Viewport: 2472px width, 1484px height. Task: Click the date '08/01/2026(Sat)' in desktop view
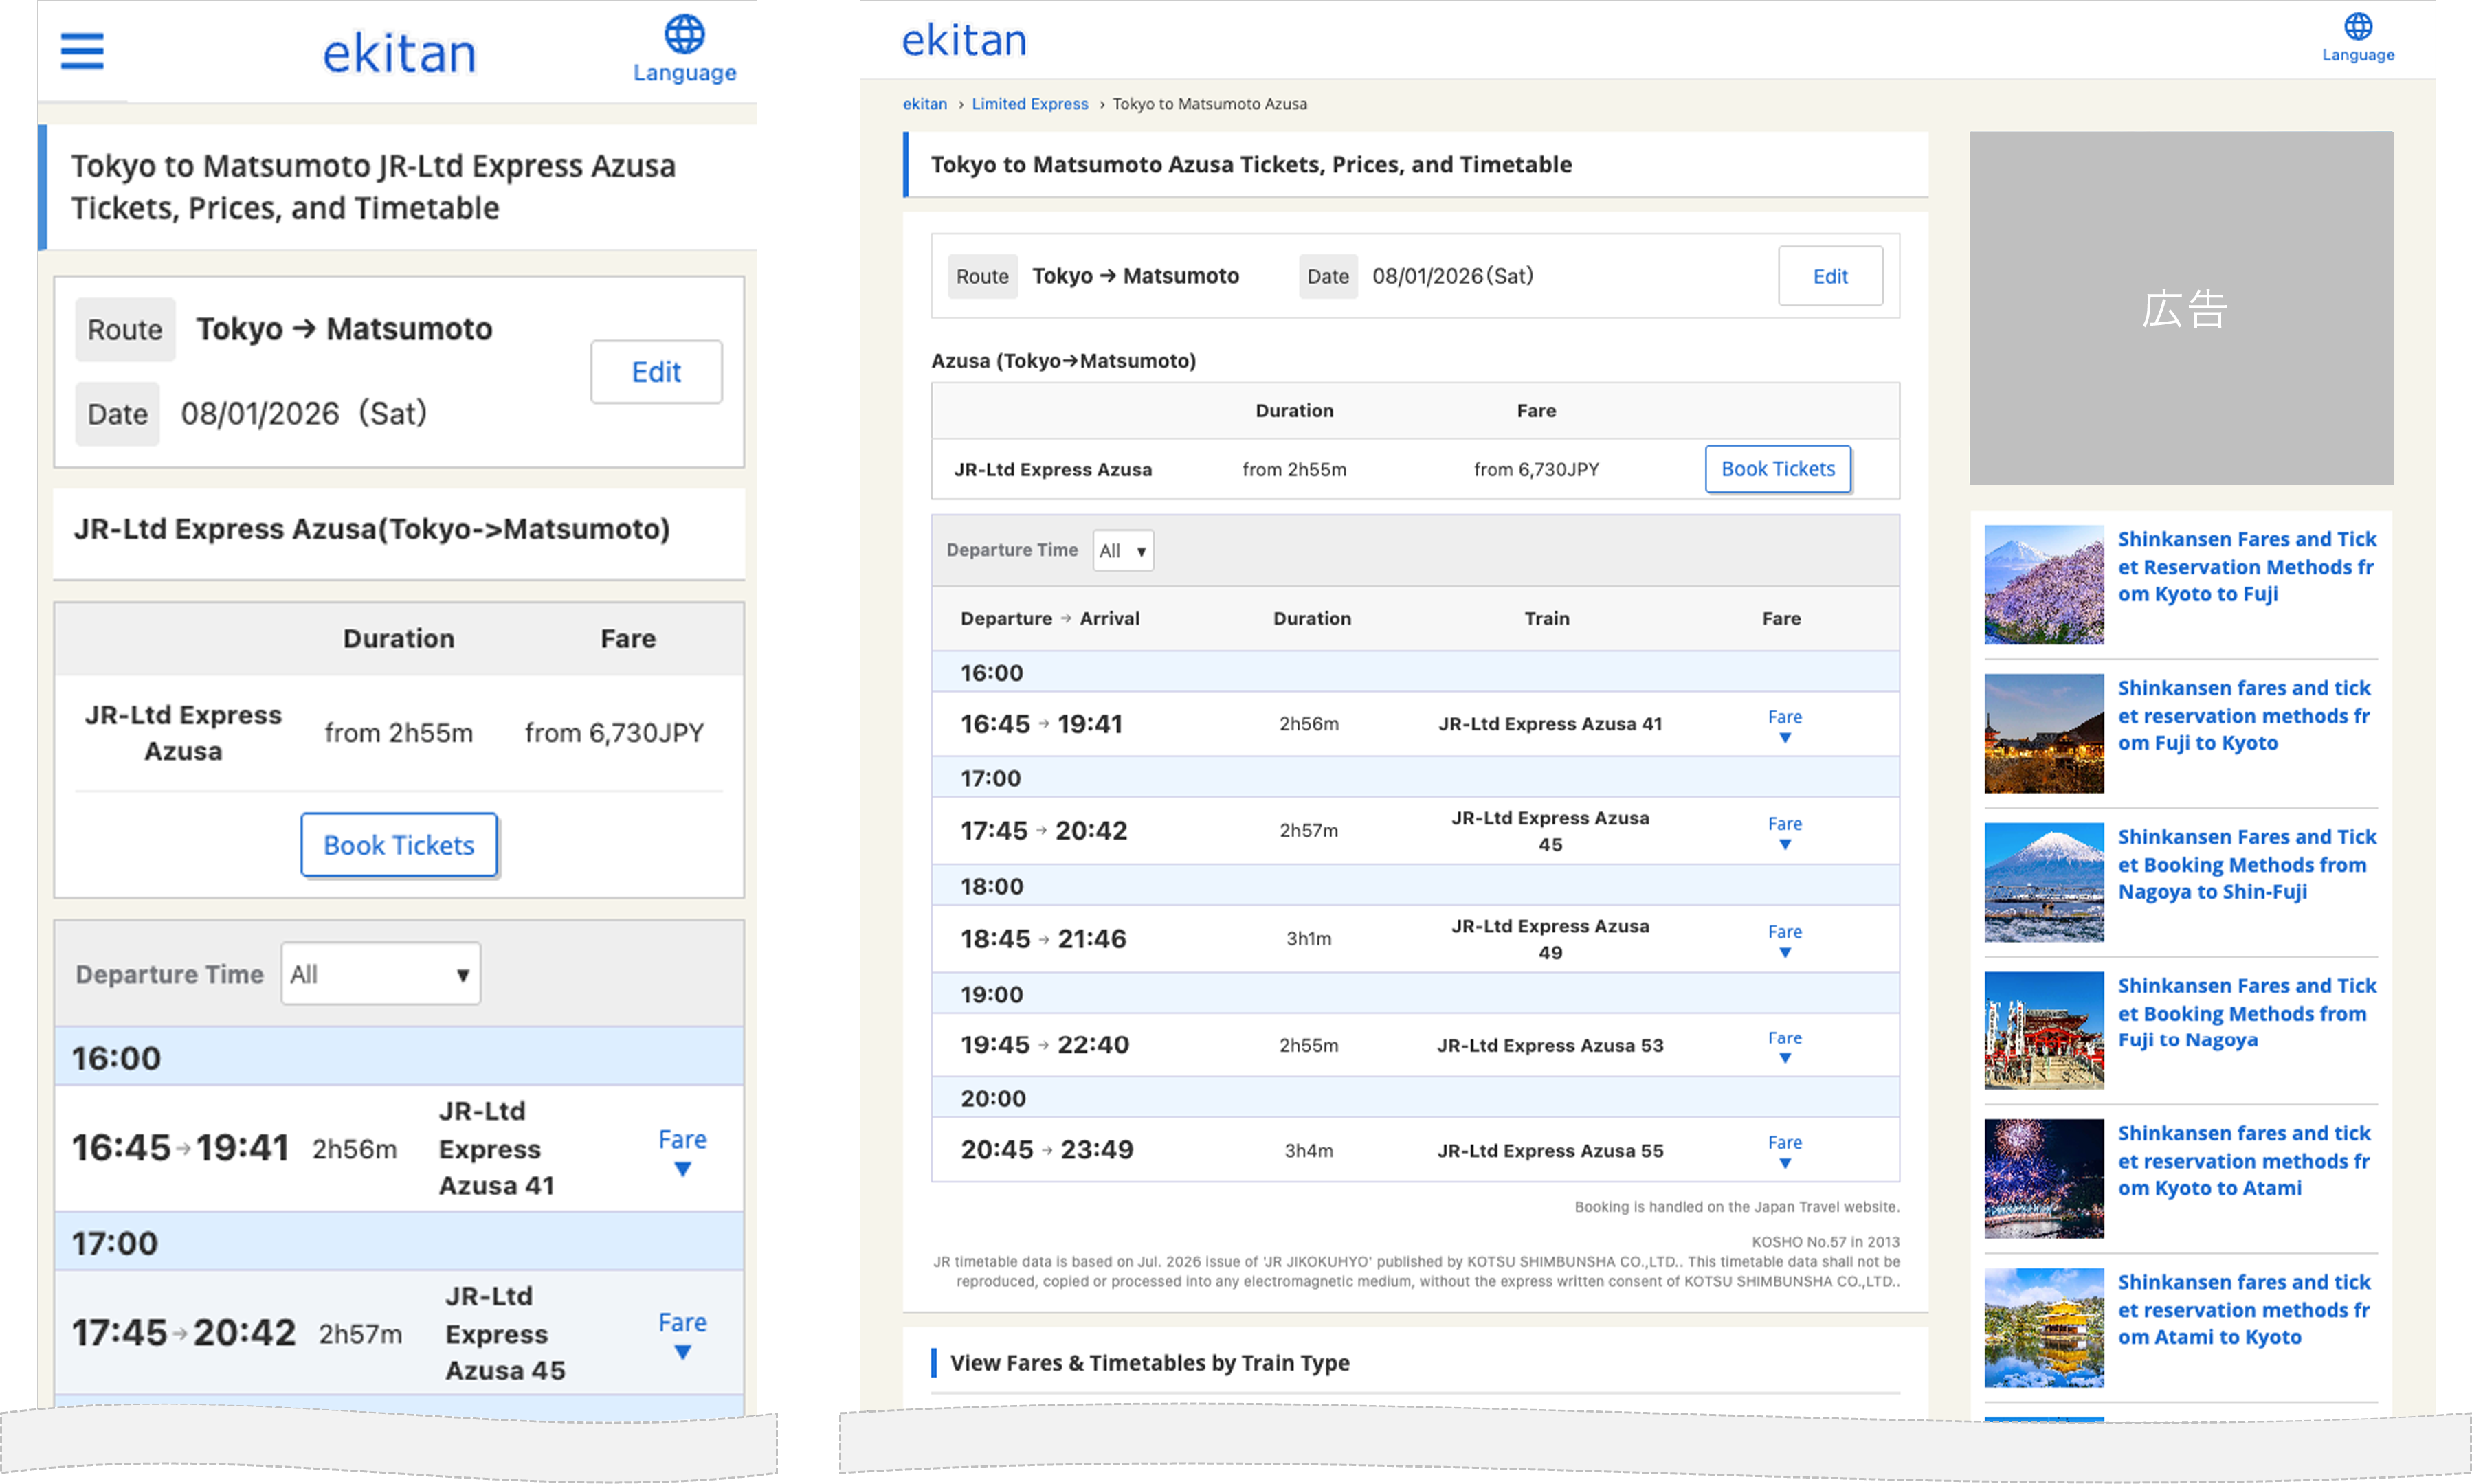point(1453,276)
